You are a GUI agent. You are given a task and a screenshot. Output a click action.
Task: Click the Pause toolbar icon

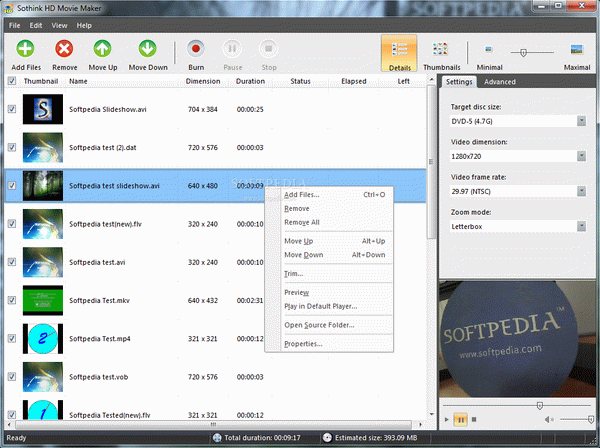click(232, 49)
